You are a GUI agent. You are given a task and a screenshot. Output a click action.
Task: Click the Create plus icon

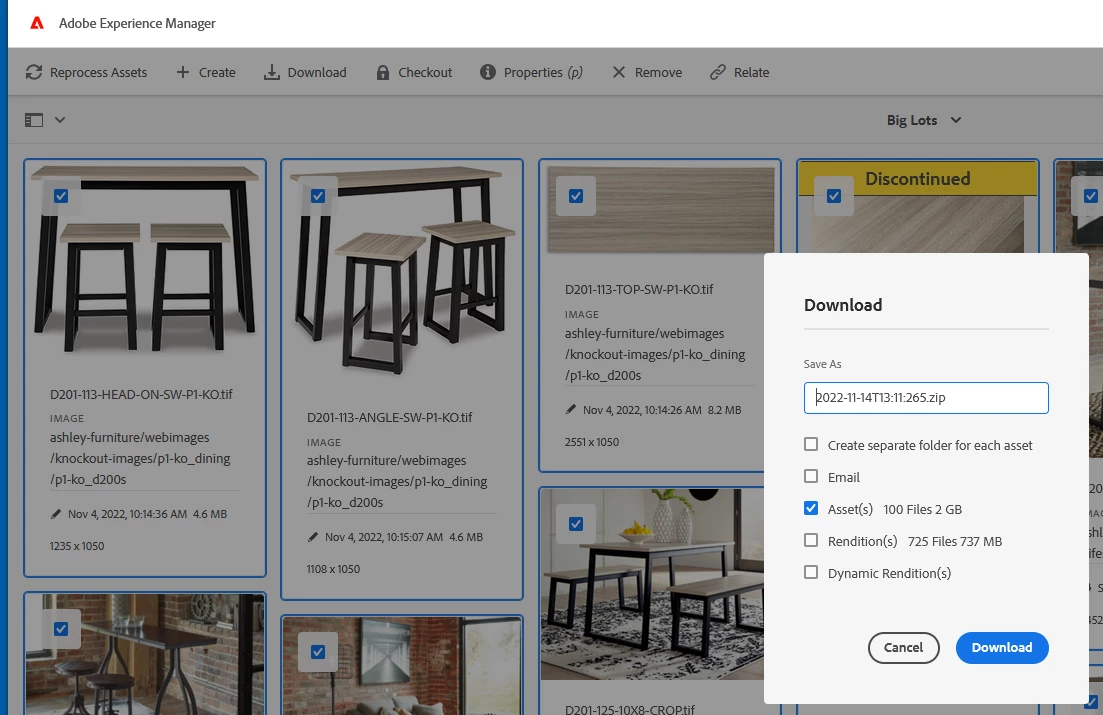tap(183, 72)
